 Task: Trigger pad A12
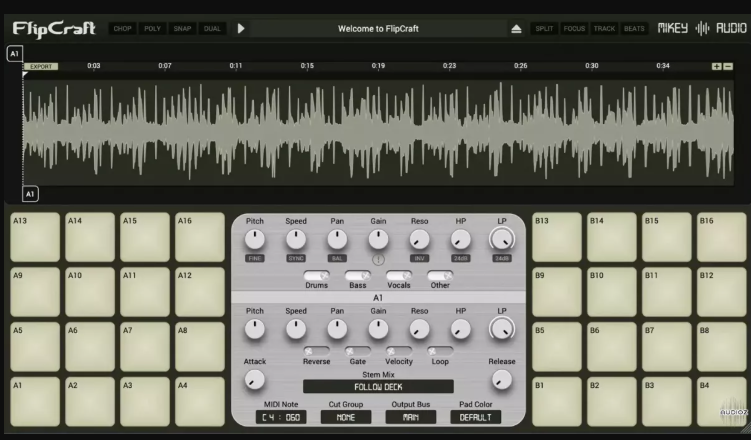pos(200,292)
